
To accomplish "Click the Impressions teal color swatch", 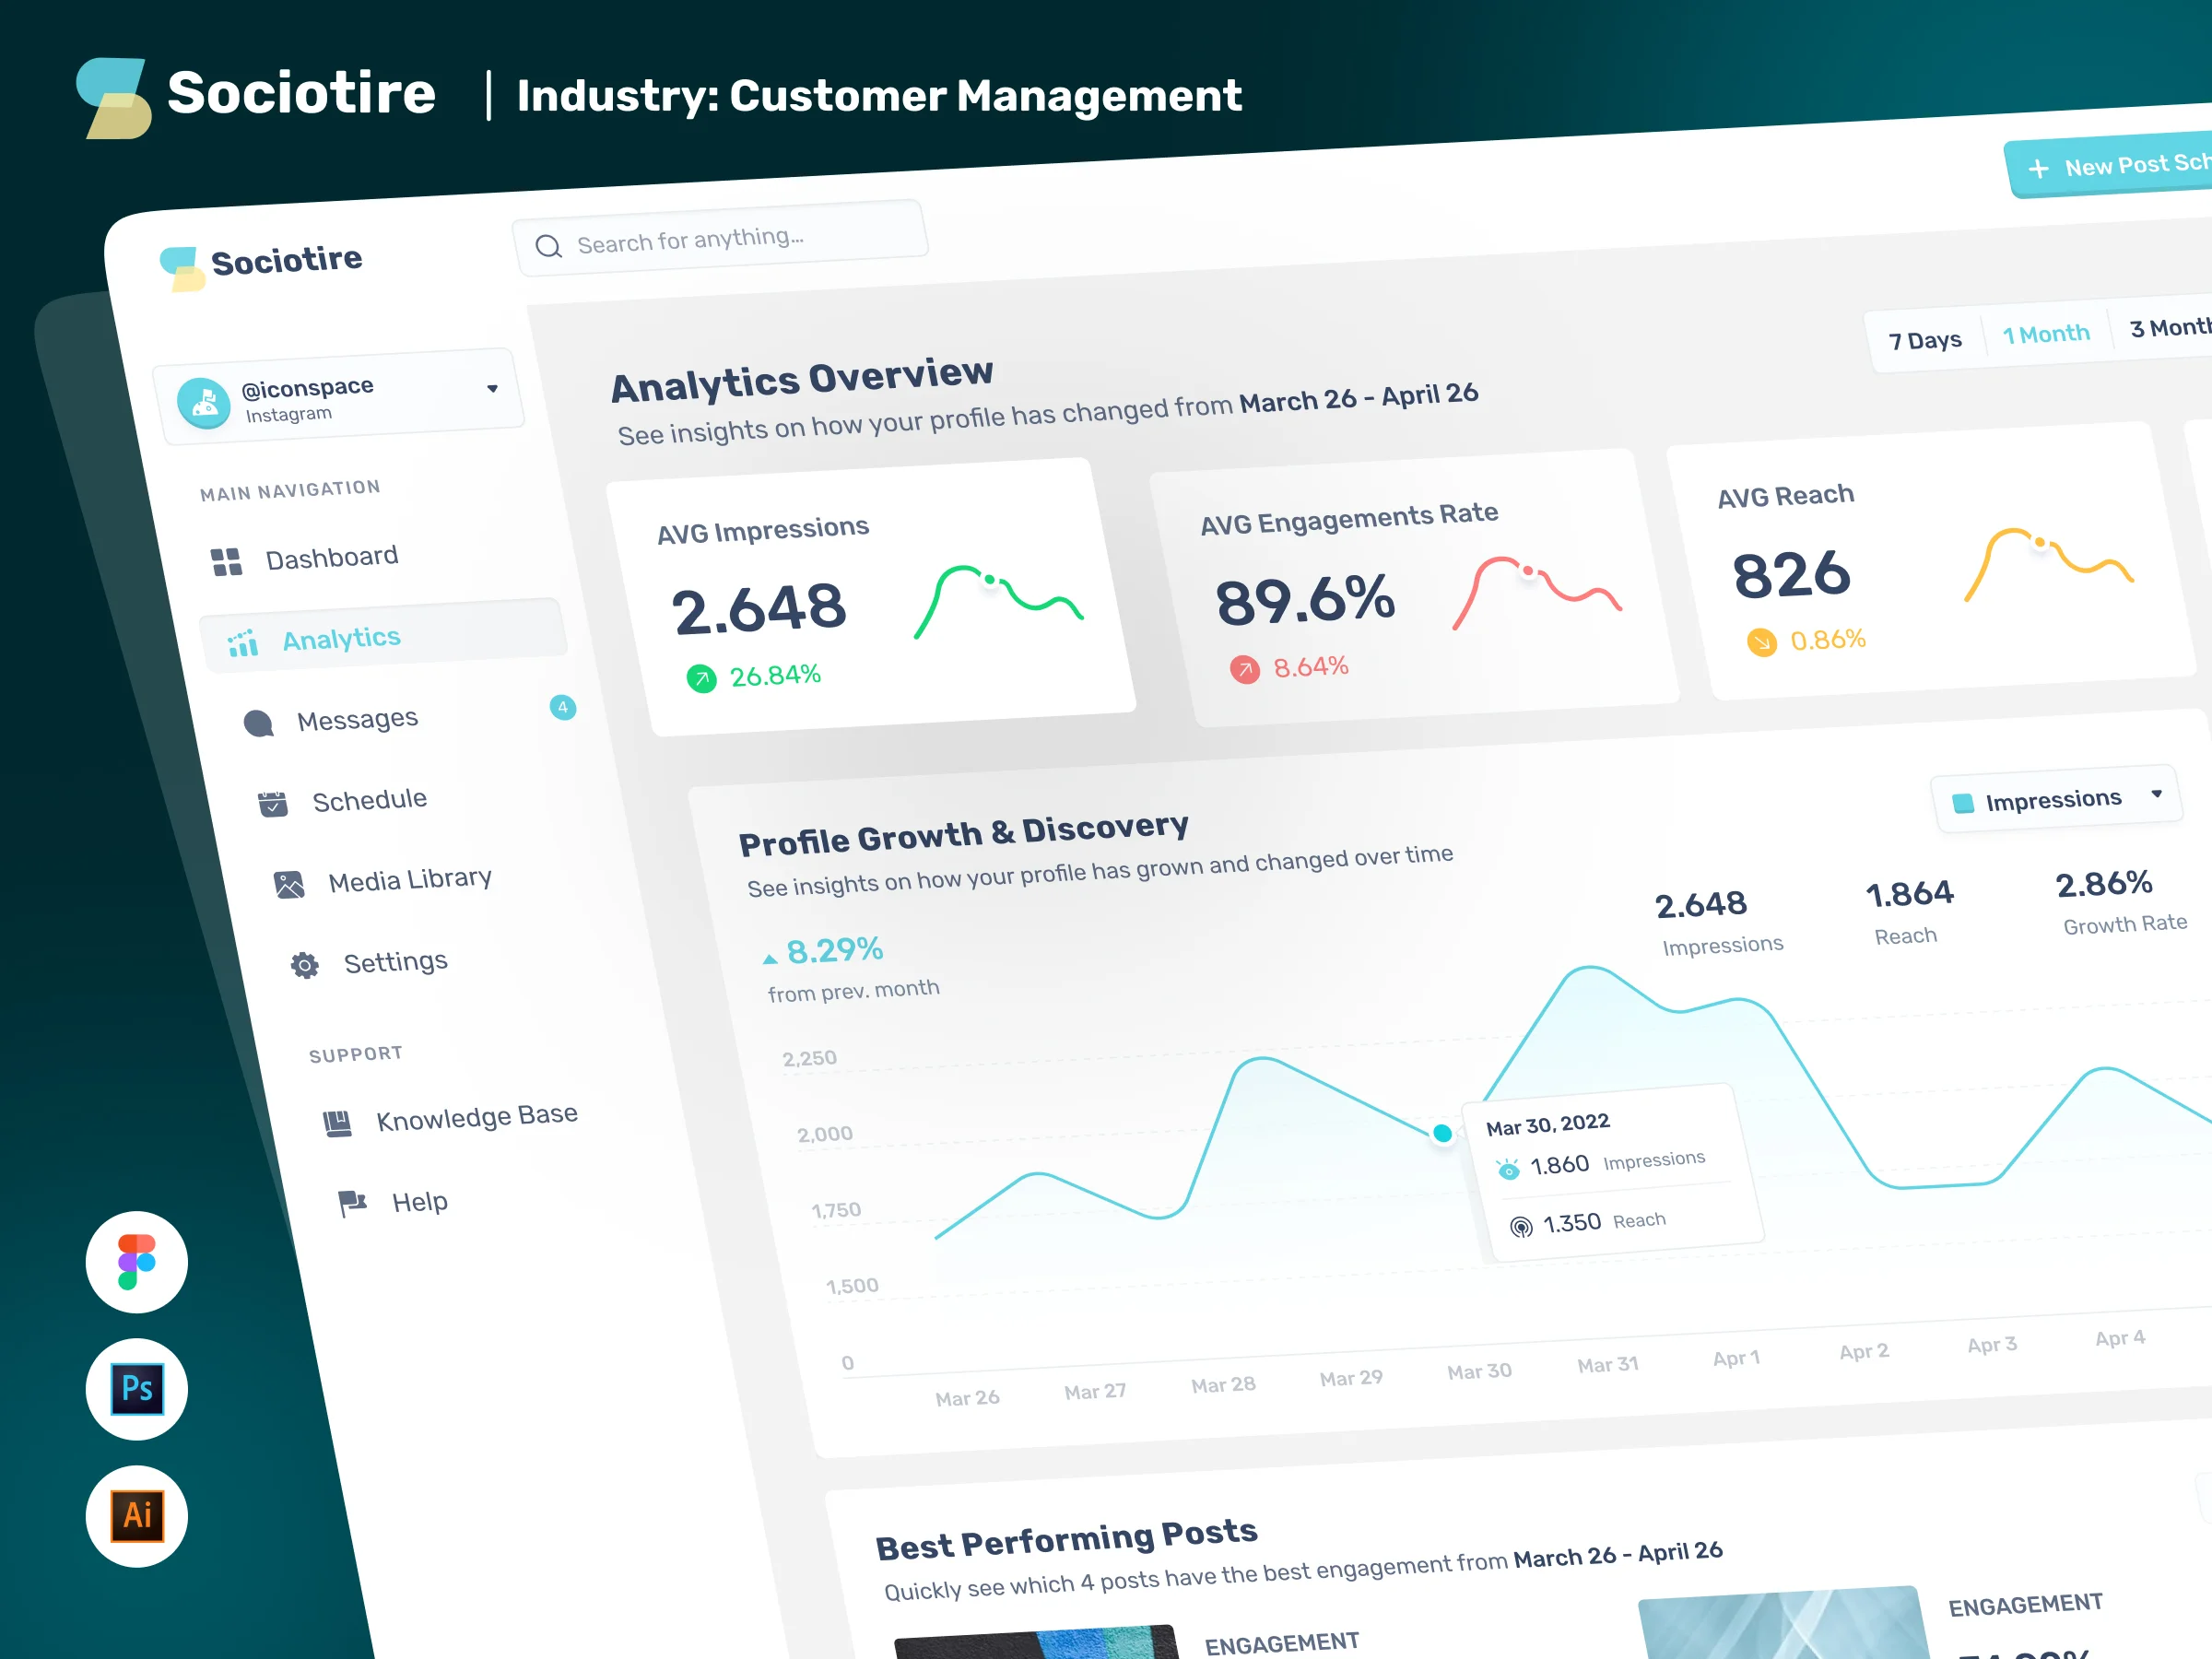I will 1963,803.
